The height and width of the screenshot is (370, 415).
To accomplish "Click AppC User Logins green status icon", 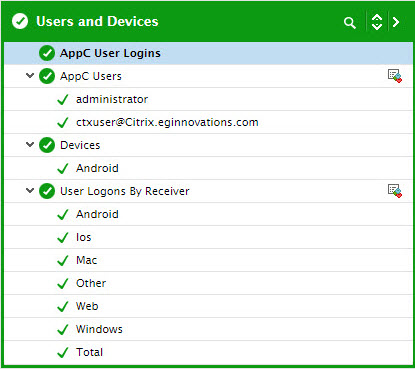I will 47,53.
